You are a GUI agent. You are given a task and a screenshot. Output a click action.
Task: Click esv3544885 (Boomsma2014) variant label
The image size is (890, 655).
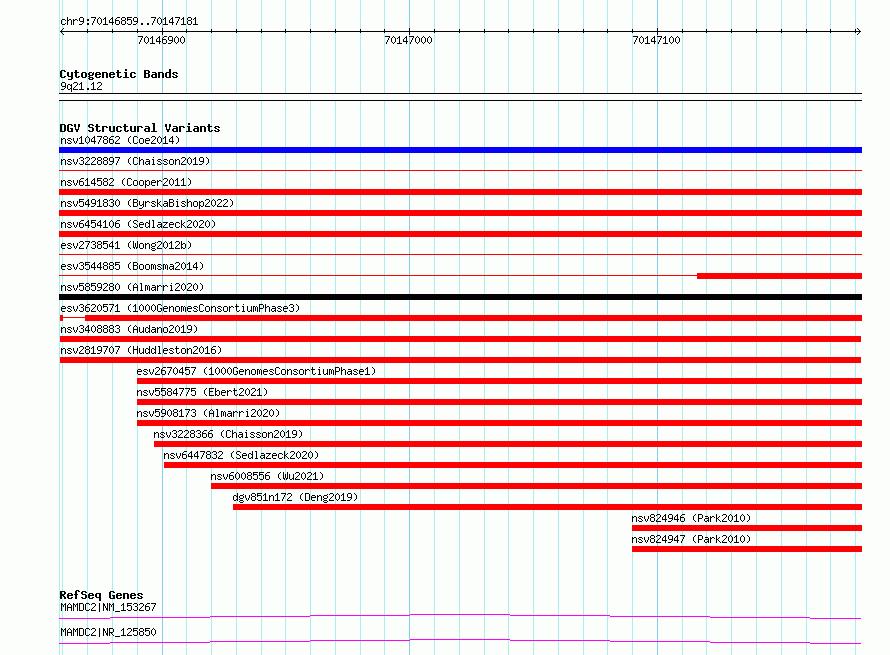pyautogui.click(x=132, y=266)
